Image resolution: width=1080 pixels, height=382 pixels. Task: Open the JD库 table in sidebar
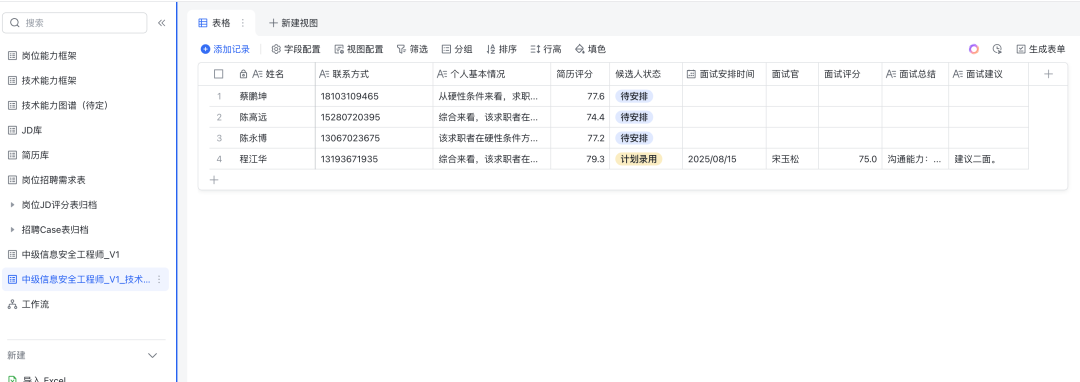pos(85,130)
